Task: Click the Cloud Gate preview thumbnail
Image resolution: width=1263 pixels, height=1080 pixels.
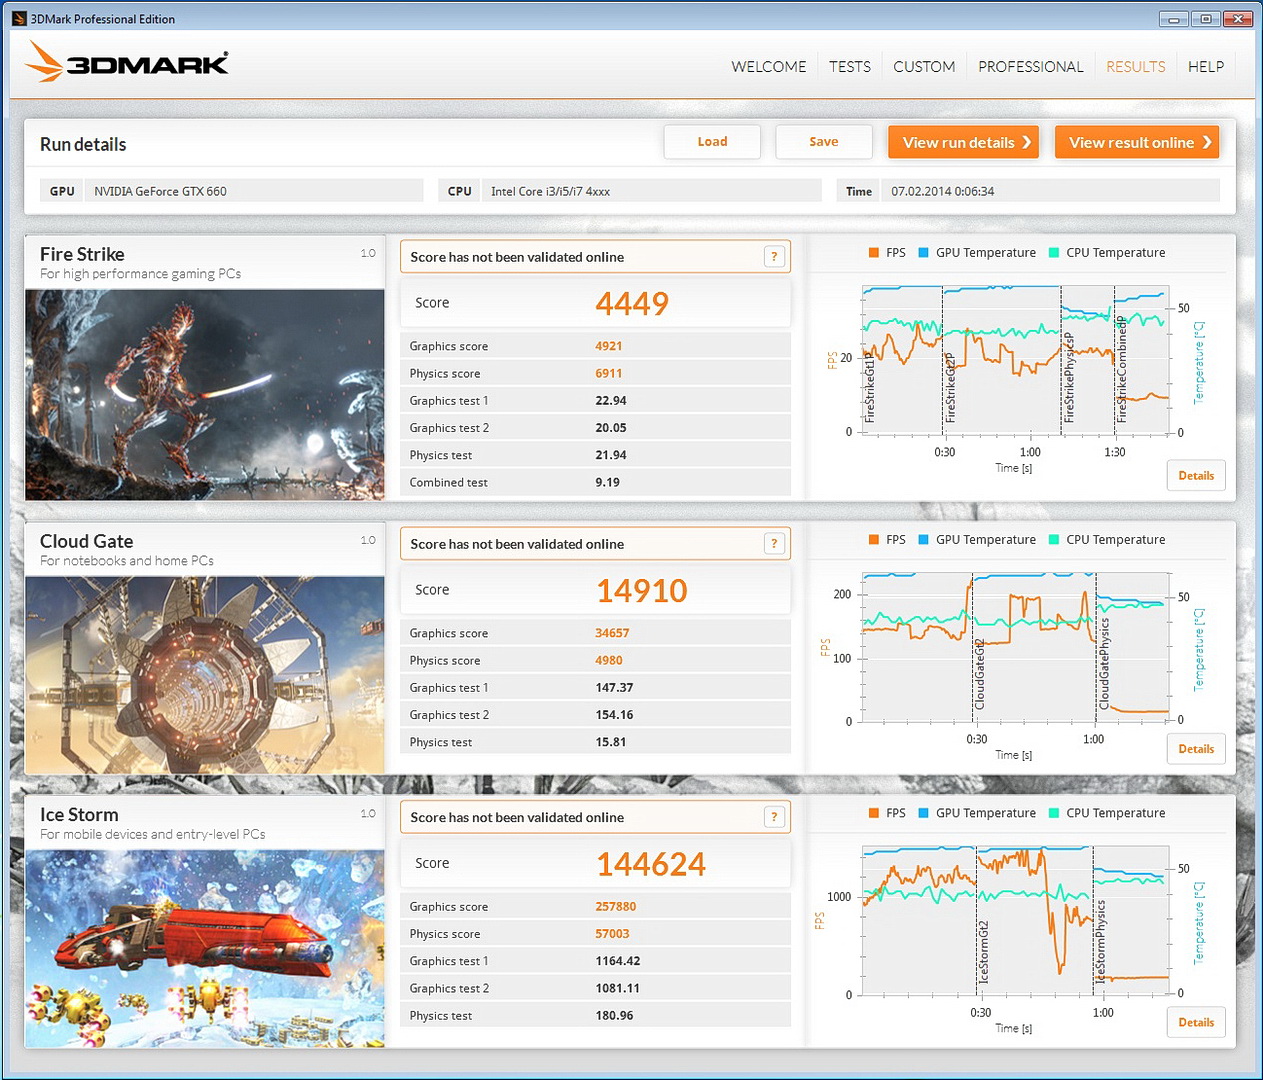Action: (205, 675)
